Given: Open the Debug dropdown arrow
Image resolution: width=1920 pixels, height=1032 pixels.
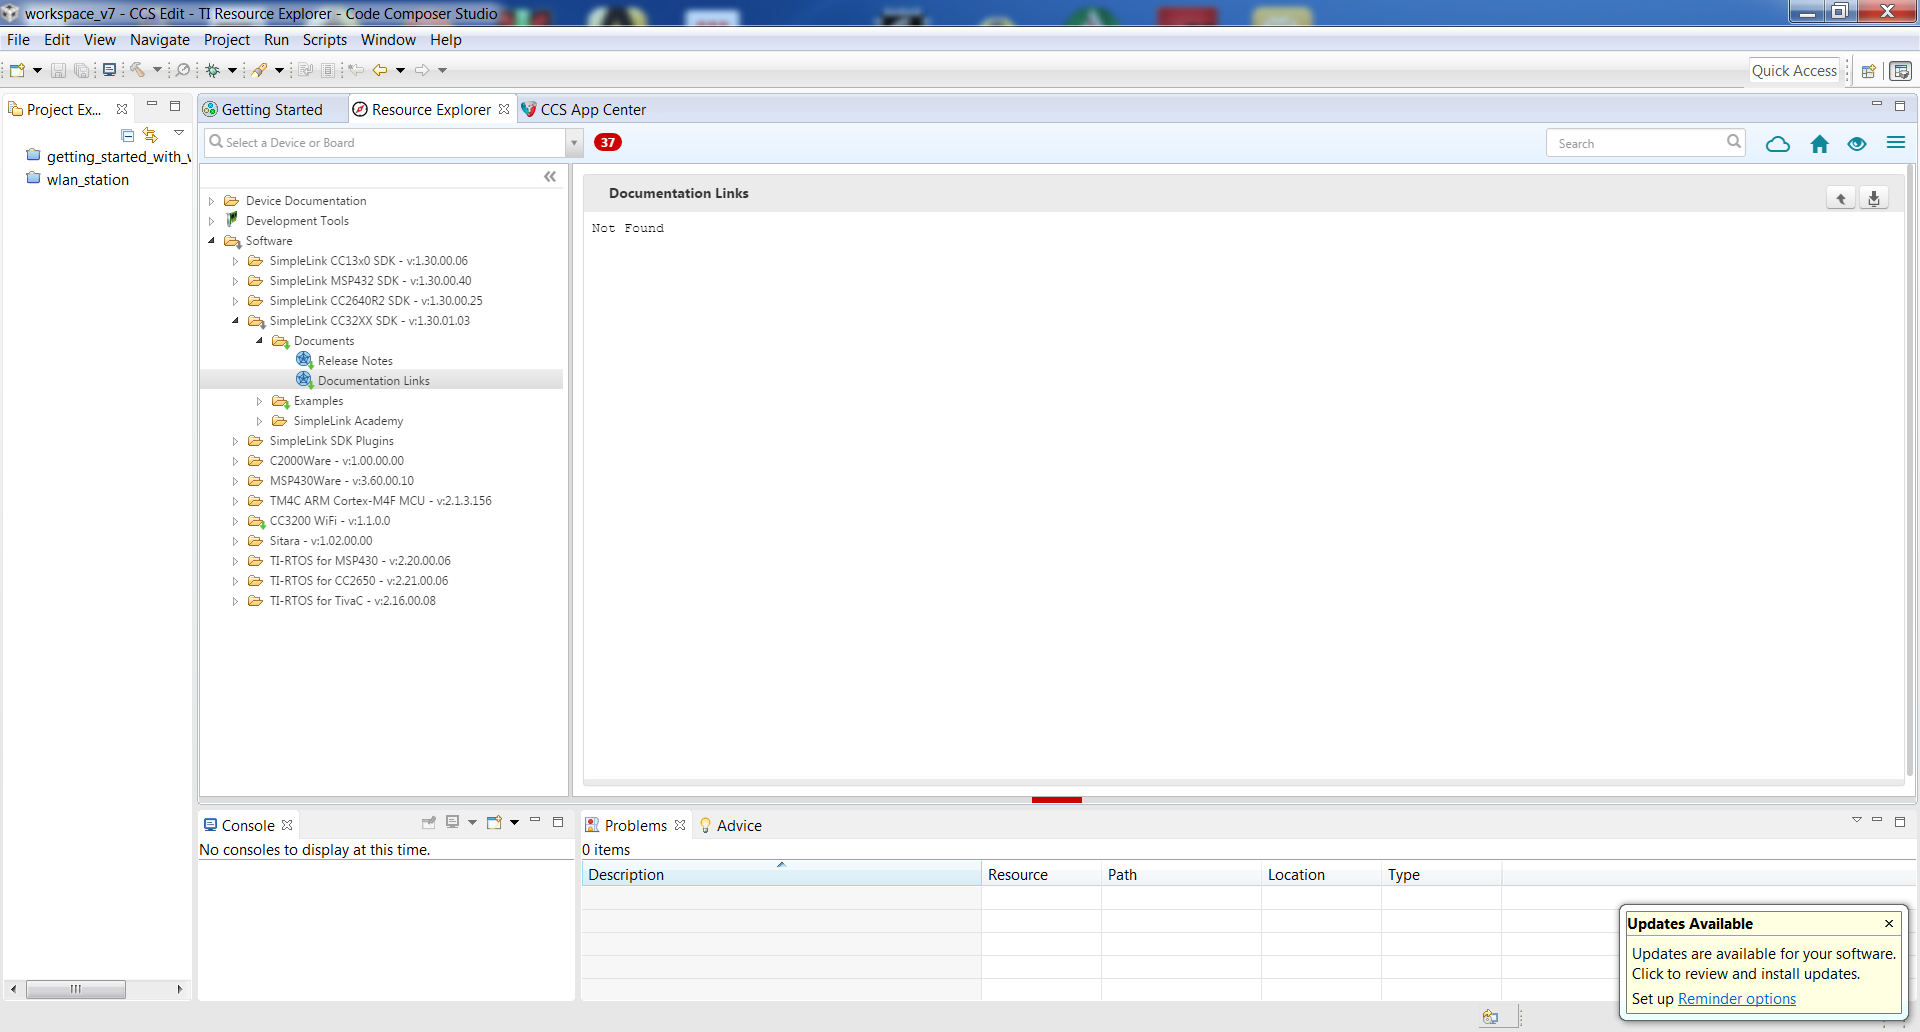Looking at the screenshot, I should [x=232, y=70].
